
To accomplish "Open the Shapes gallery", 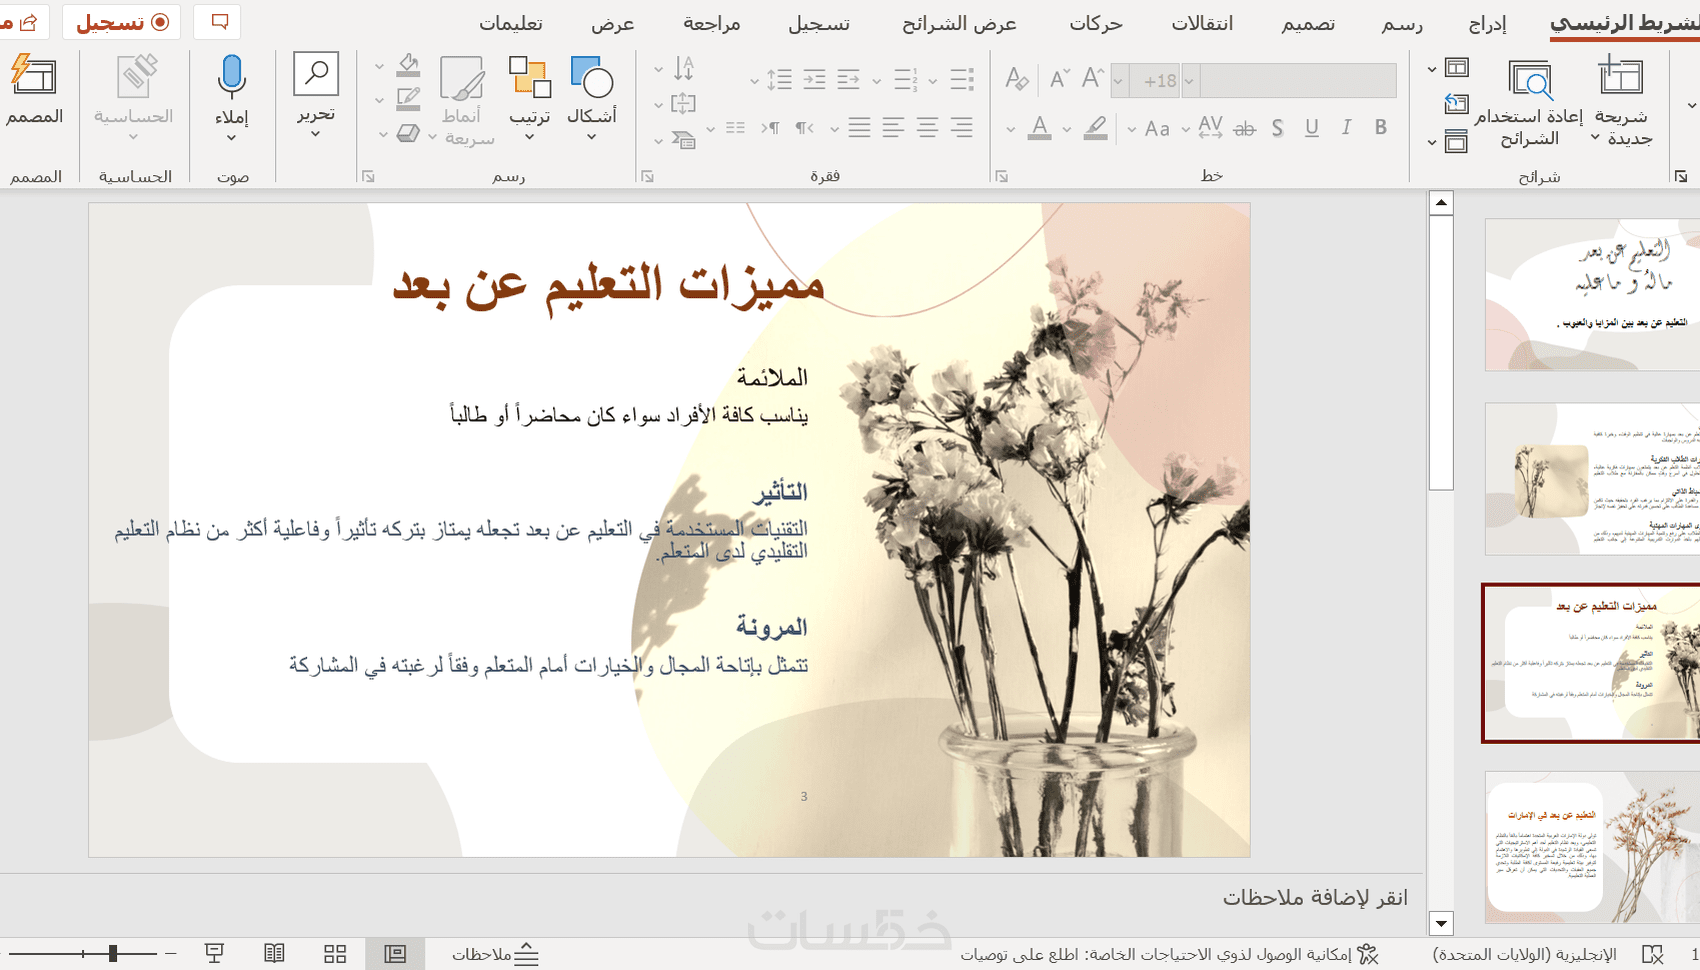I will [x=591, y=97].
